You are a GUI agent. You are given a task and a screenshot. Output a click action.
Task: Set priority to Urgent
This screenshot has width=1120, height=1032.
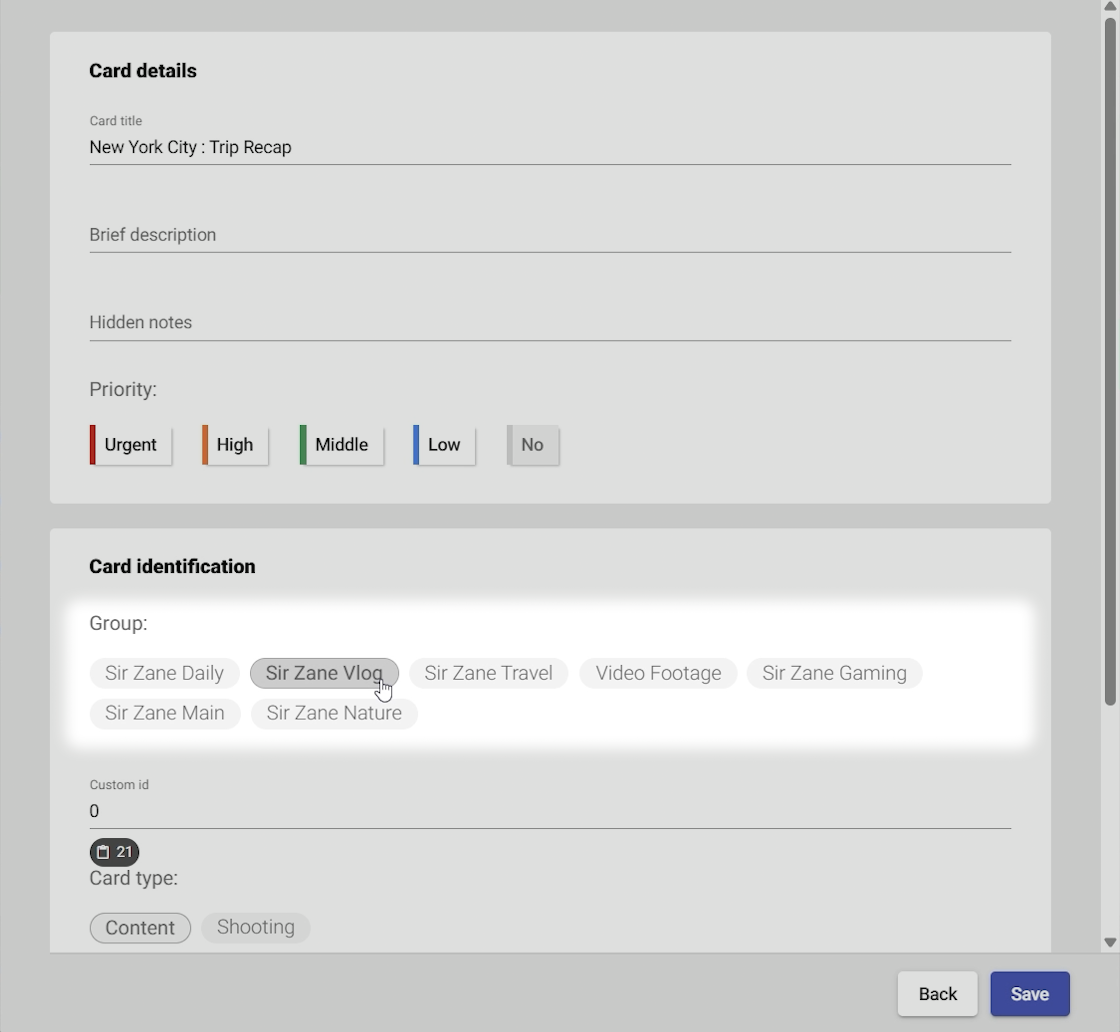point(131,445)
